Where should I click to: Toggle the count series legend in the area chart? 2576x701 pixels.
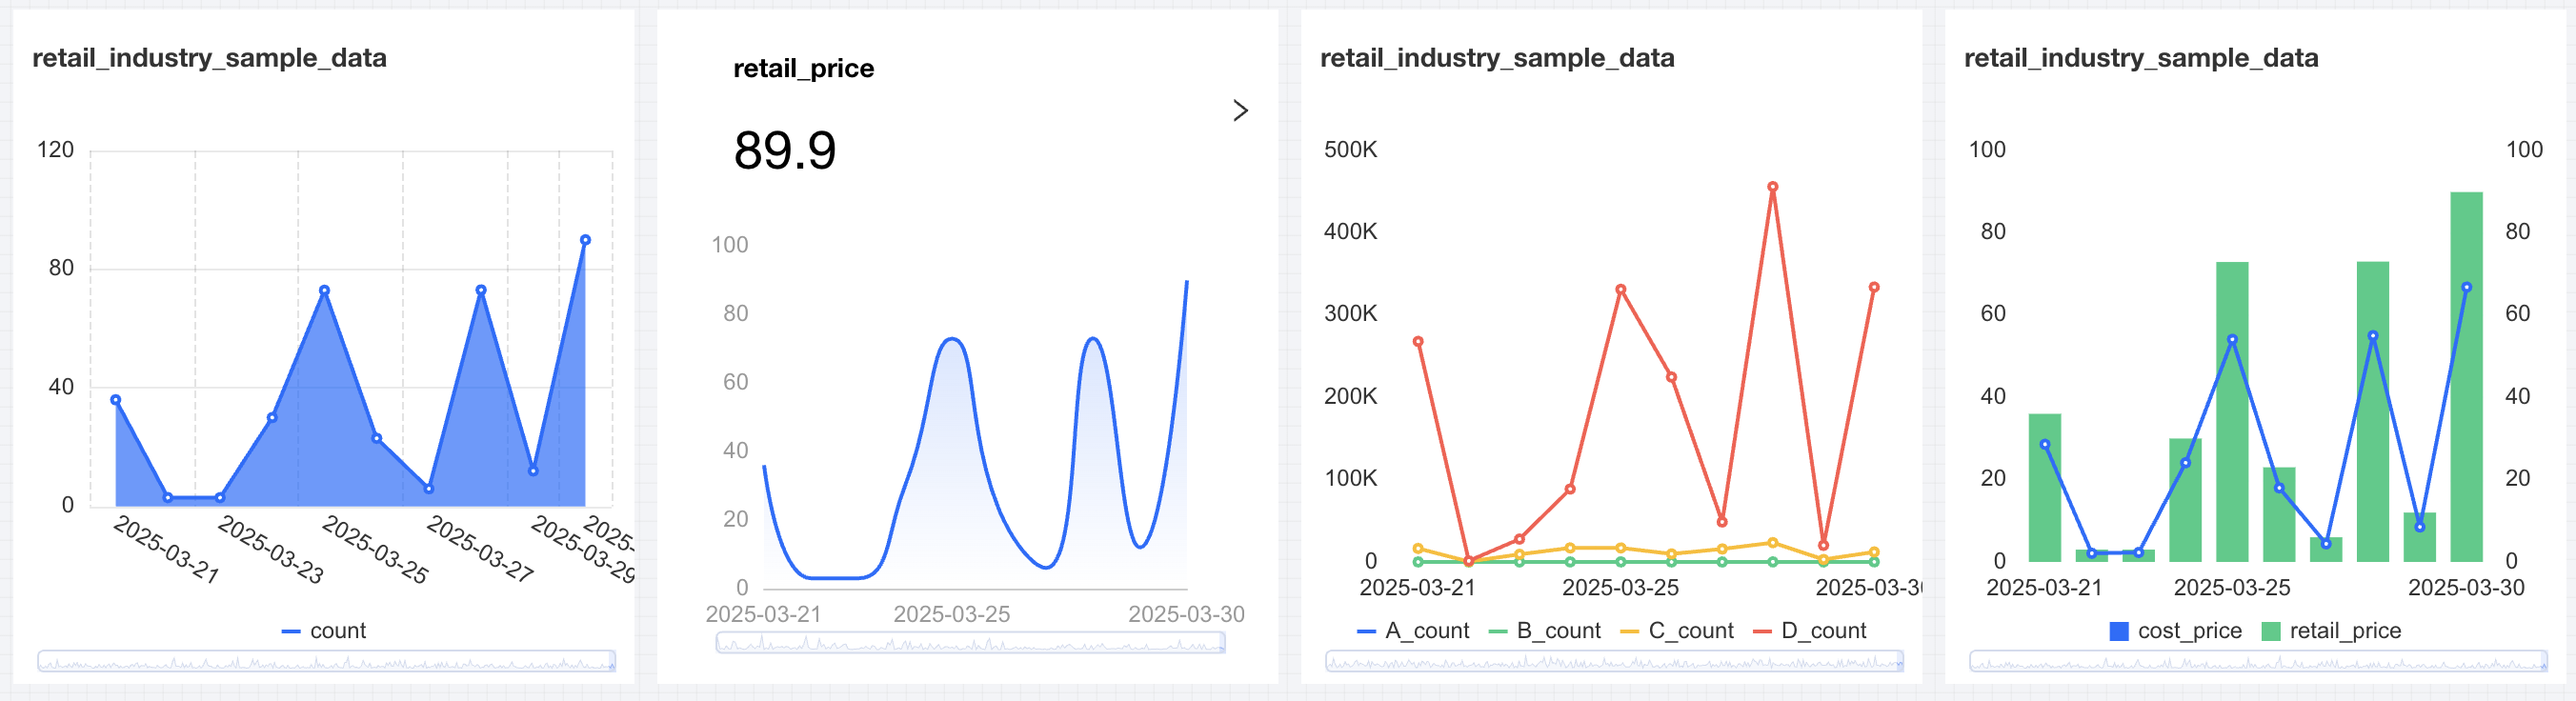[325, 631]
